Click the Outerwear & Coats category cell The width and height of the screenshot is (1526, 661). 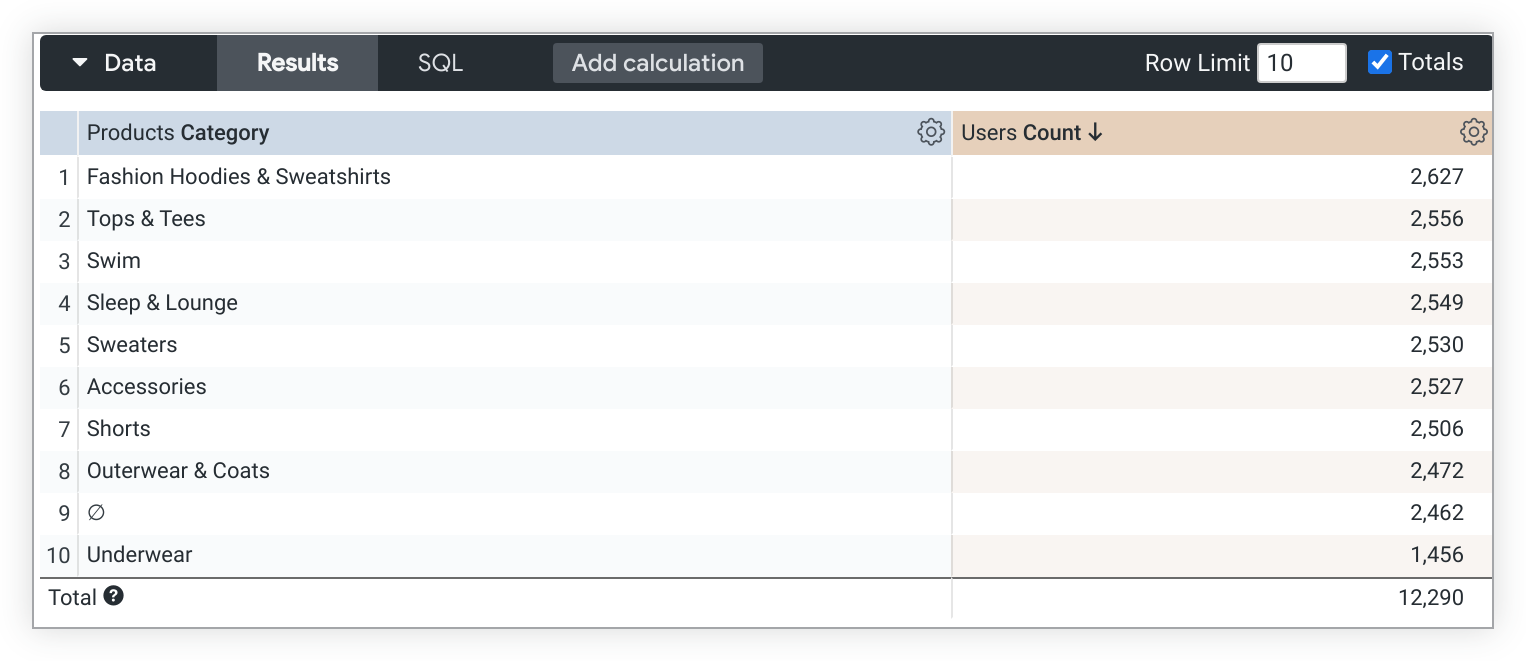[x=178, y=471]
